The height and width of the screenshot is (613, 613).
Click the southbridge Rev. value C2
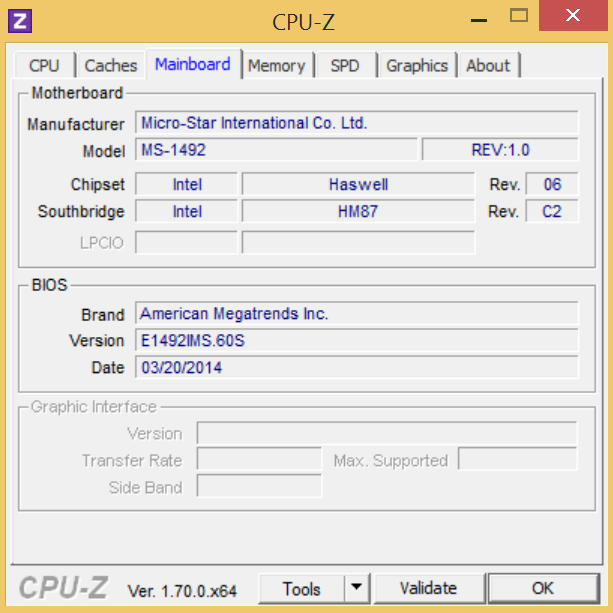coord(552,212)
